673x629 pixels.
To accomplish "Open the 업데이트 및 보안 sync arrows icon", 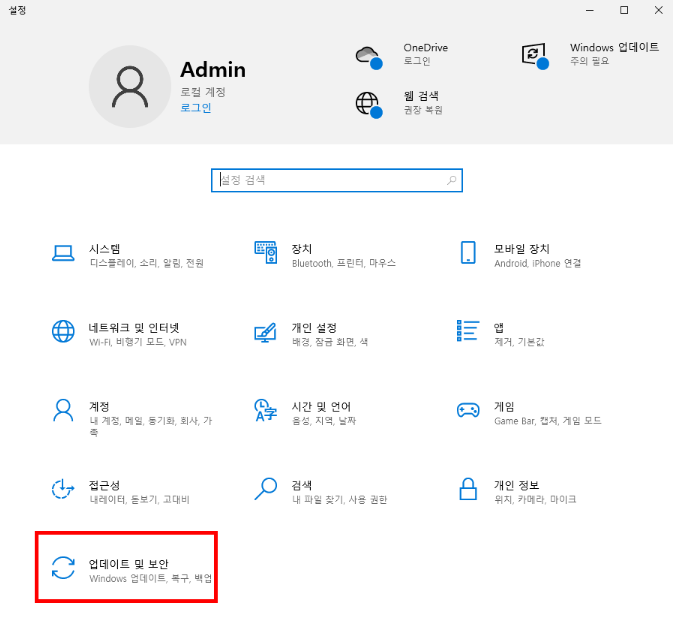I will (x=63, y=568).
